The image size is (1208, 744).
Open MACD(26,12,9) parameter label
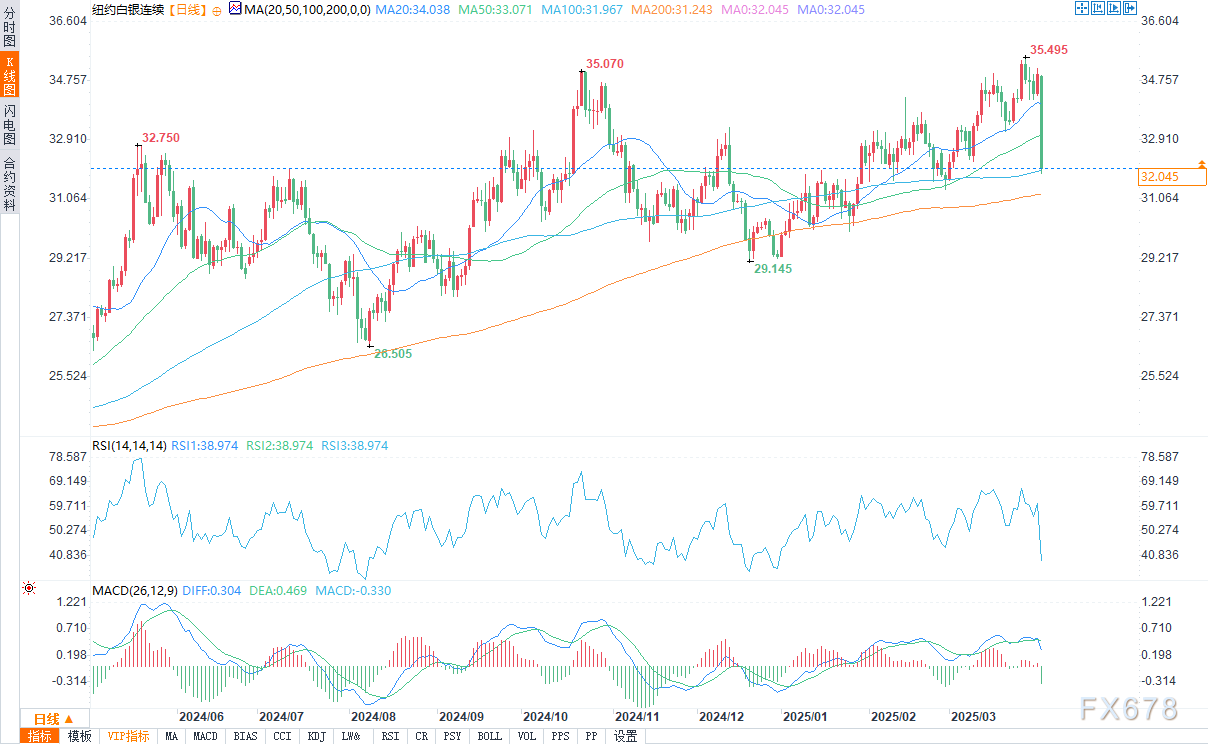(134, 591)
